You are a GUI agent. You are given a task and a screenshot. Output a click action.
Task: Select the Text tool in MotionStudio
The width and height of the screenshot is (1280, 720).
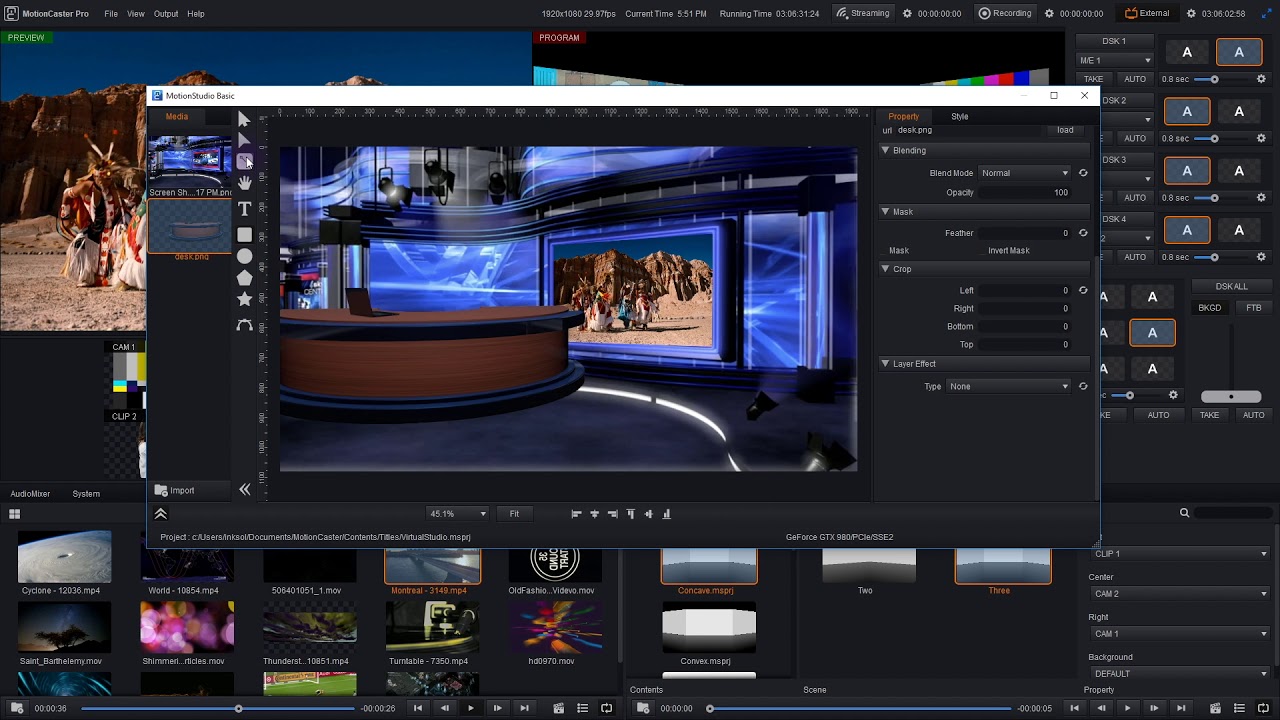pos(244,208)
